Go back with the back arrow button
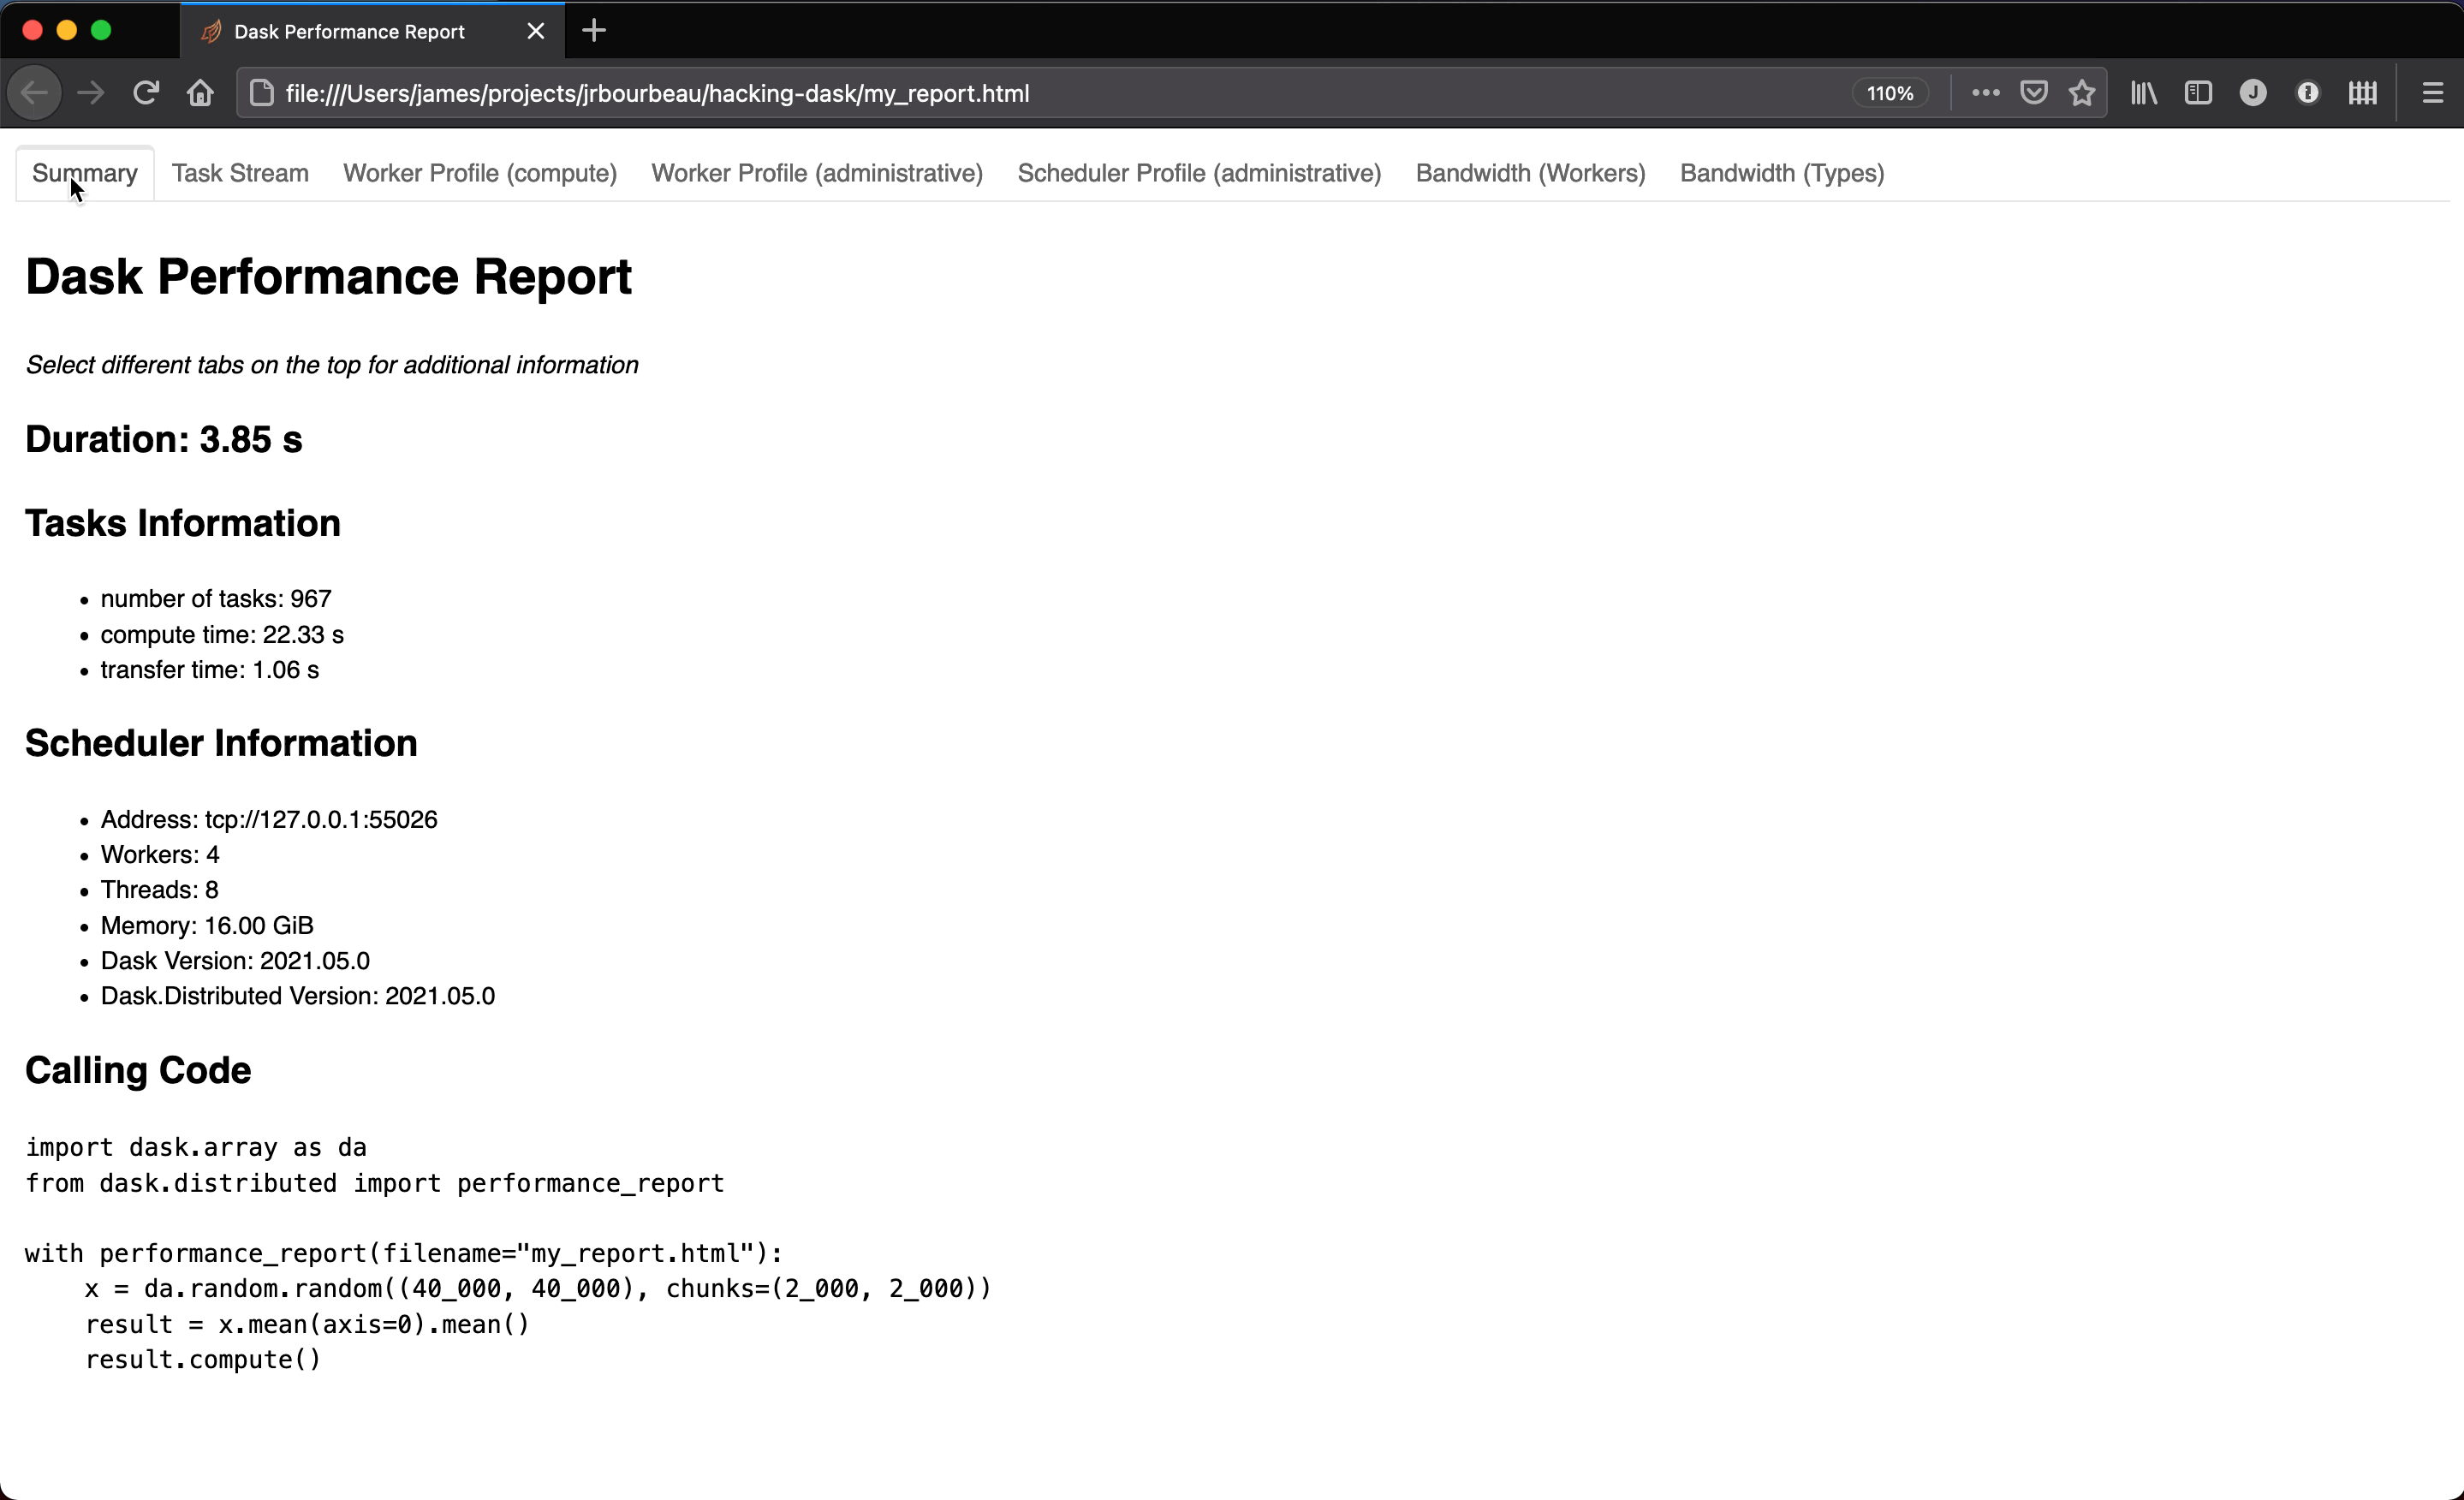The height and width of the screenshot is (1500, 2464). click(x=34, y=93)
